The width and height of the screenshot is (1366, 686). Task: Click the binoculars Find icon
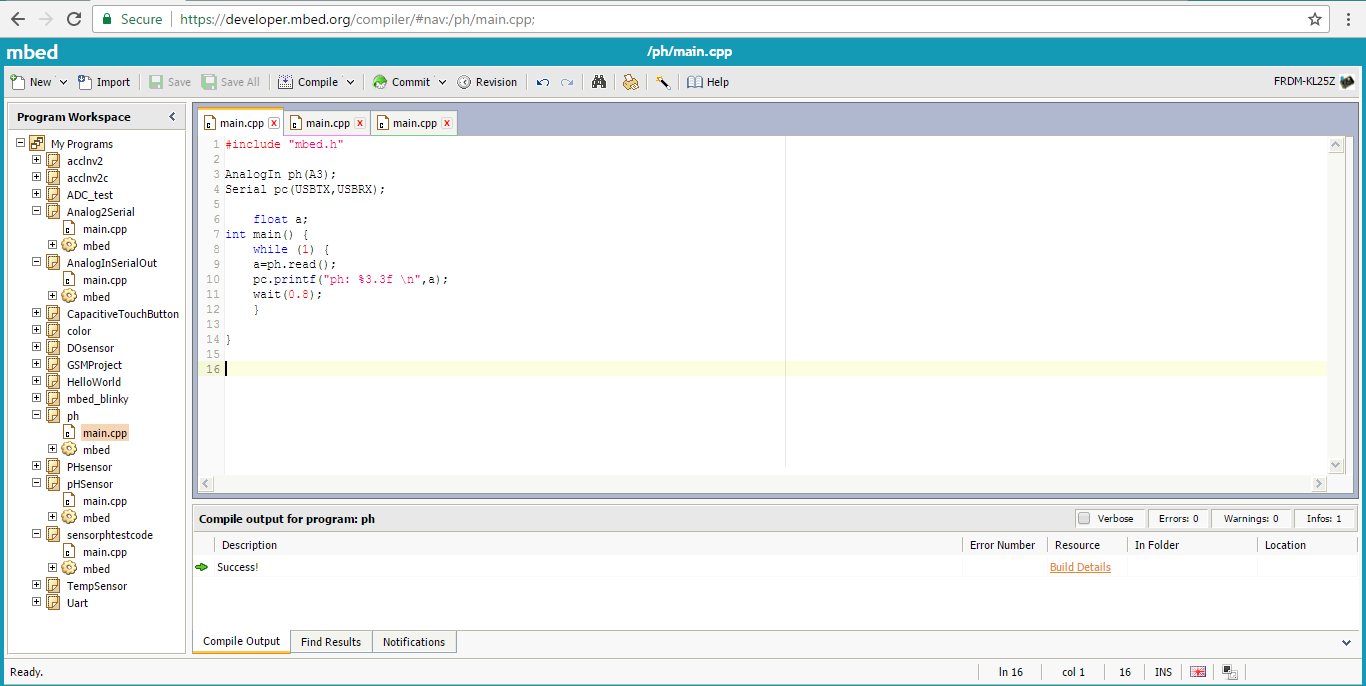tap(599, 82)
